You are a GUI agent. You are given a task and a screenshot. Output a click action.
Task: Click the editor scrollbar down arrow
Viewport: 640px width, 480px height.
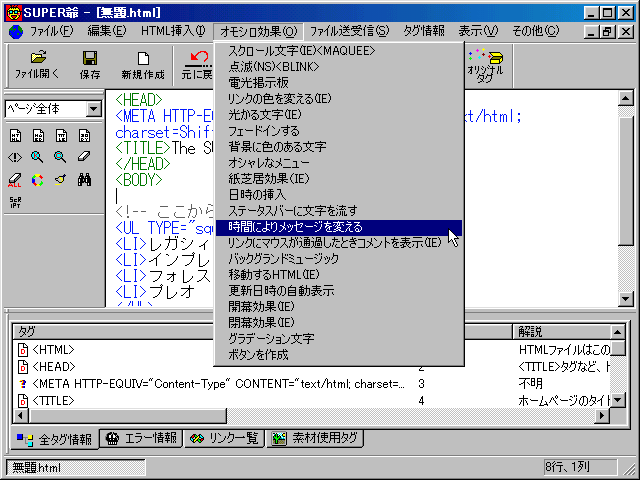tap(626, 299)
